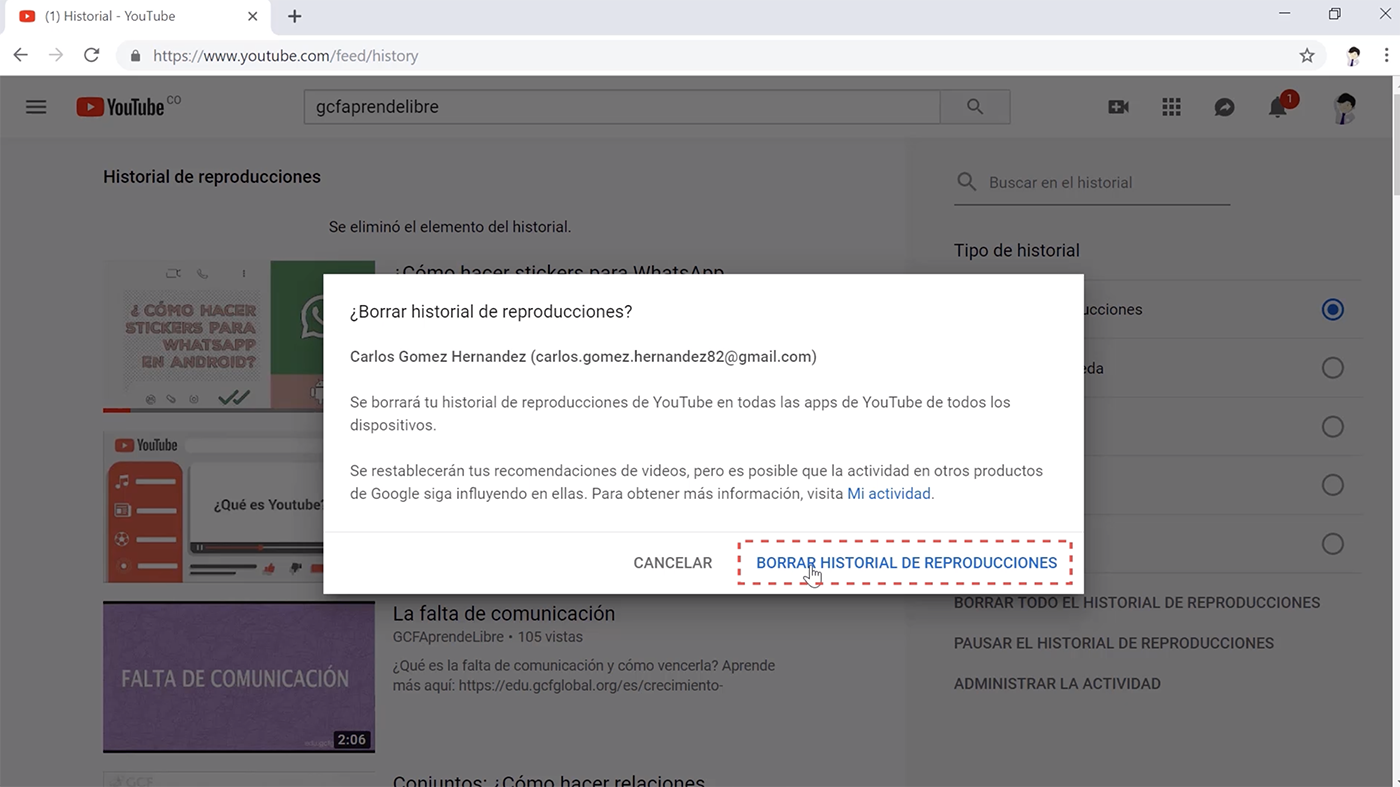
Task: Reload the page
Action: click(x=91, y=56)
